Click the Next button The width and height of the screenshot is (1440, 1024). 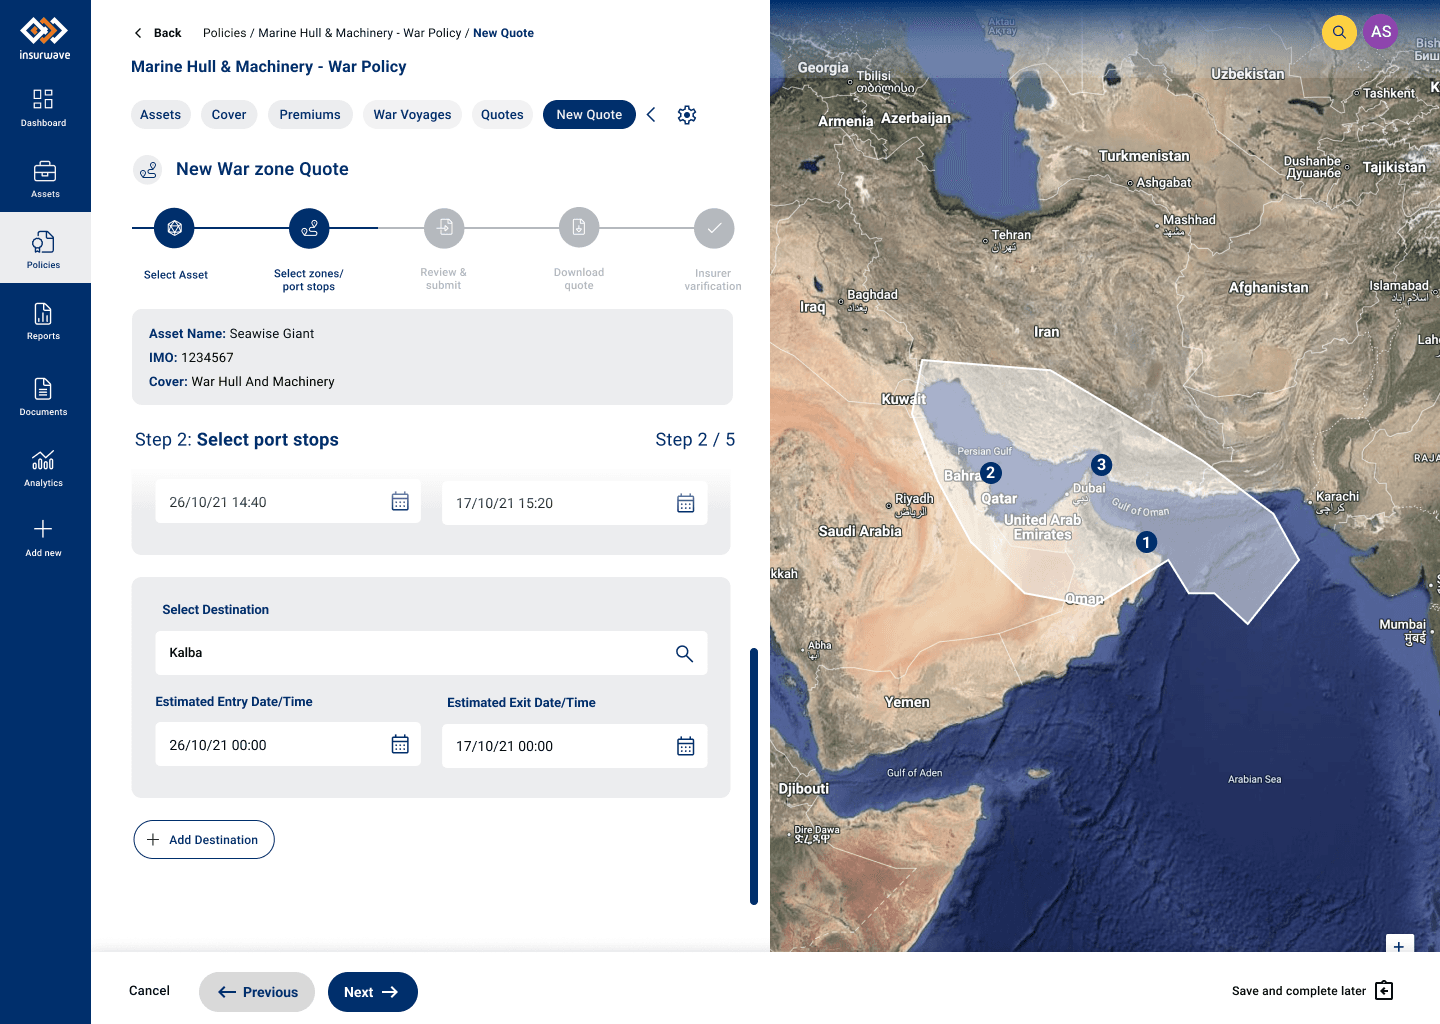373,992
